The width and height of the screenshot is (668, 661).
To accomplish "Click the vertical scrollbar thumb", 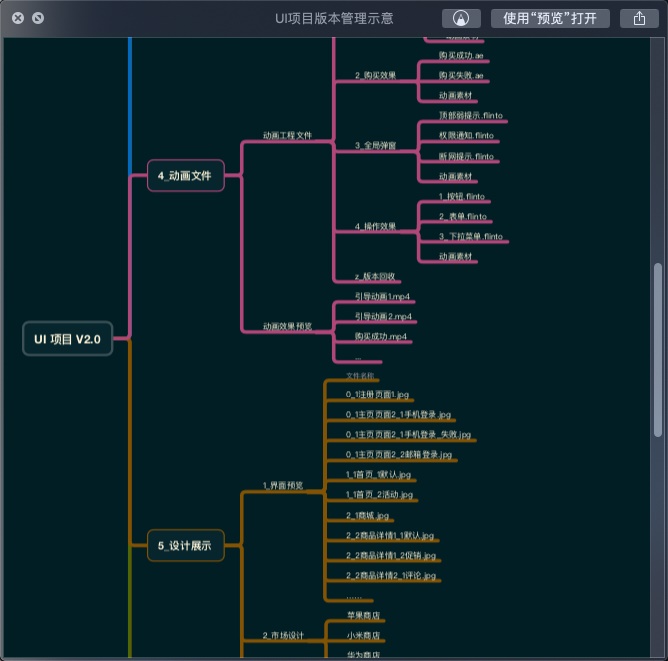I will point(657,349).
